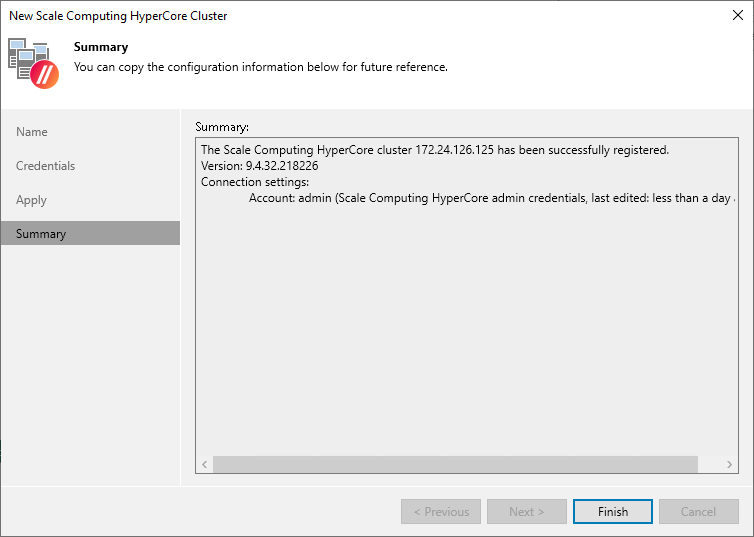754x537 pixels.
Task: Select the Apply wizard step
Action: 31,200
